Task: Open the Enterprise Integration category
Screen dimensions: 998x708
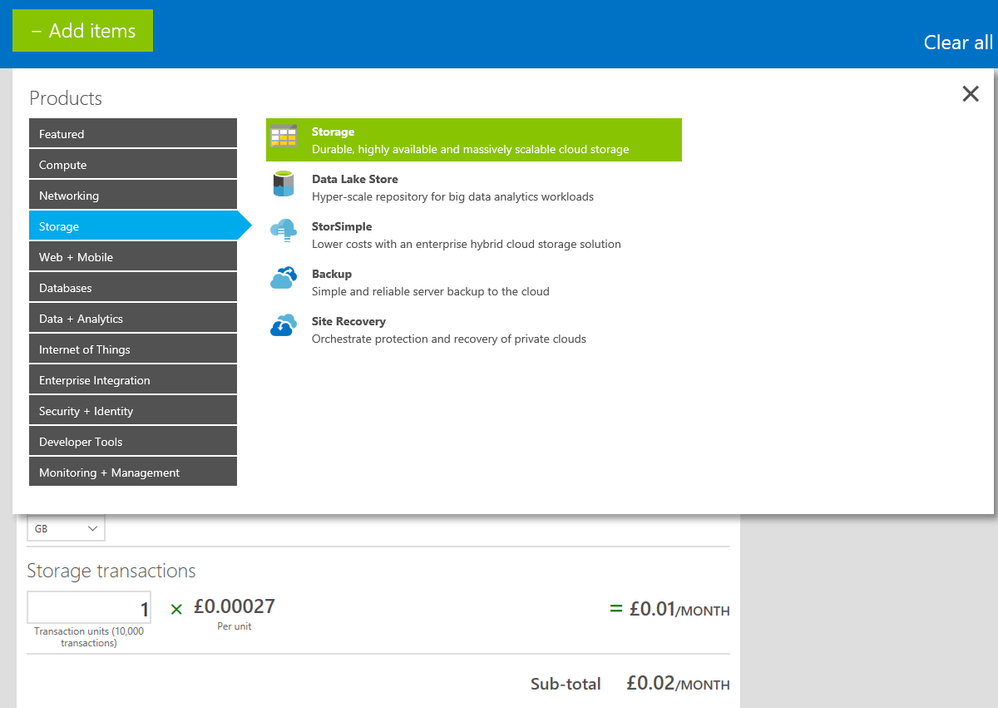Action: pos(133,379)
